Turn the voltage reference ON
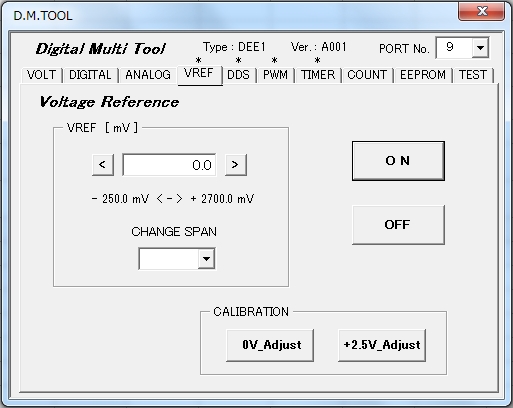 point(398,161)
